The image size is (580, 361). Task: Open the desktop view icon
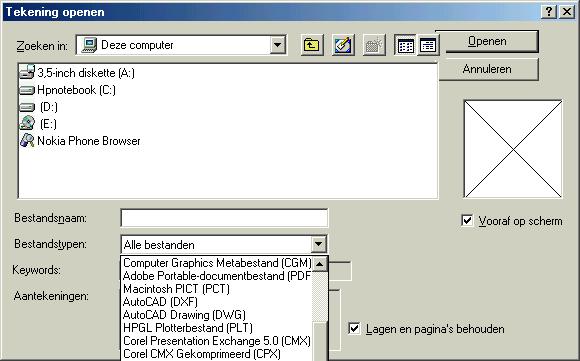pos(343,45)
